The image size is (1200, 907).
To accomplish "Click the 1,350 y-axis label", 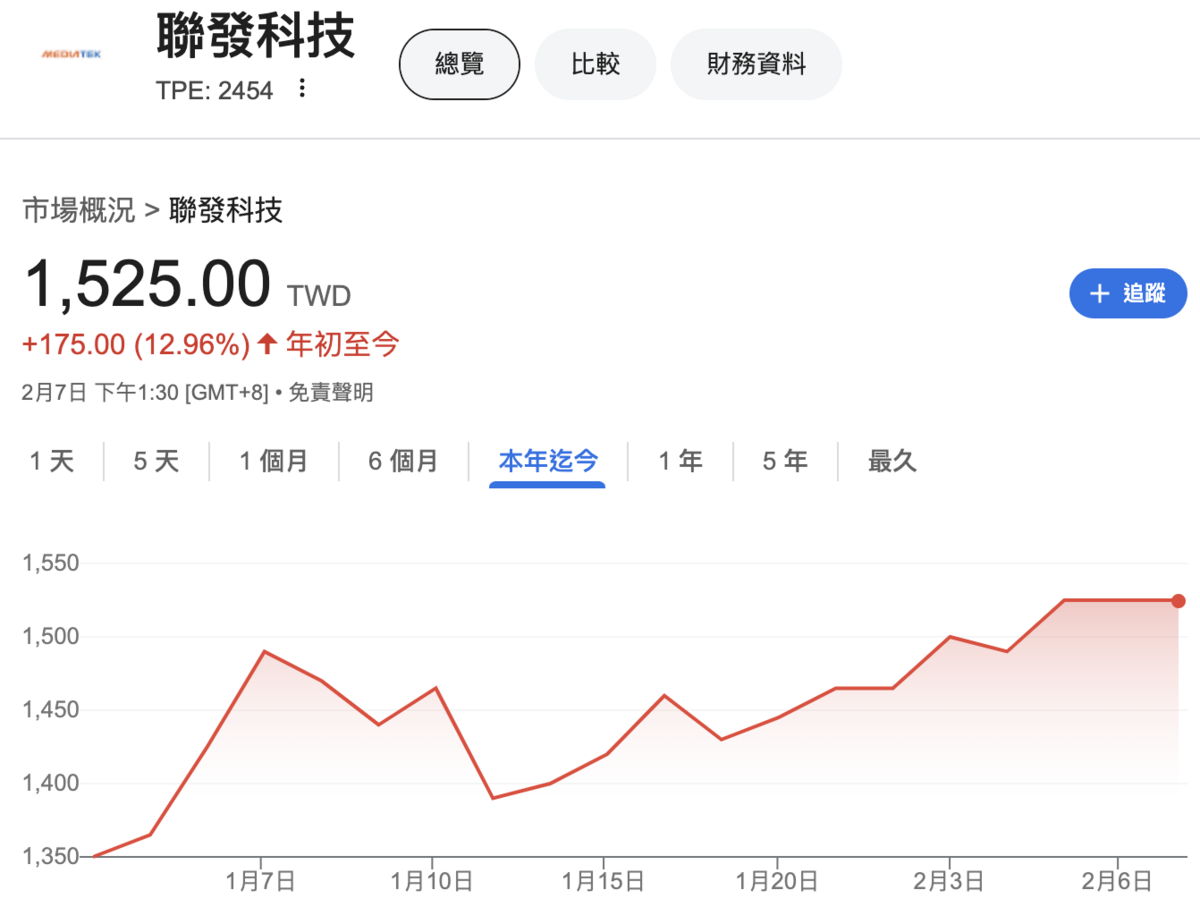I will tap(50, 857).
